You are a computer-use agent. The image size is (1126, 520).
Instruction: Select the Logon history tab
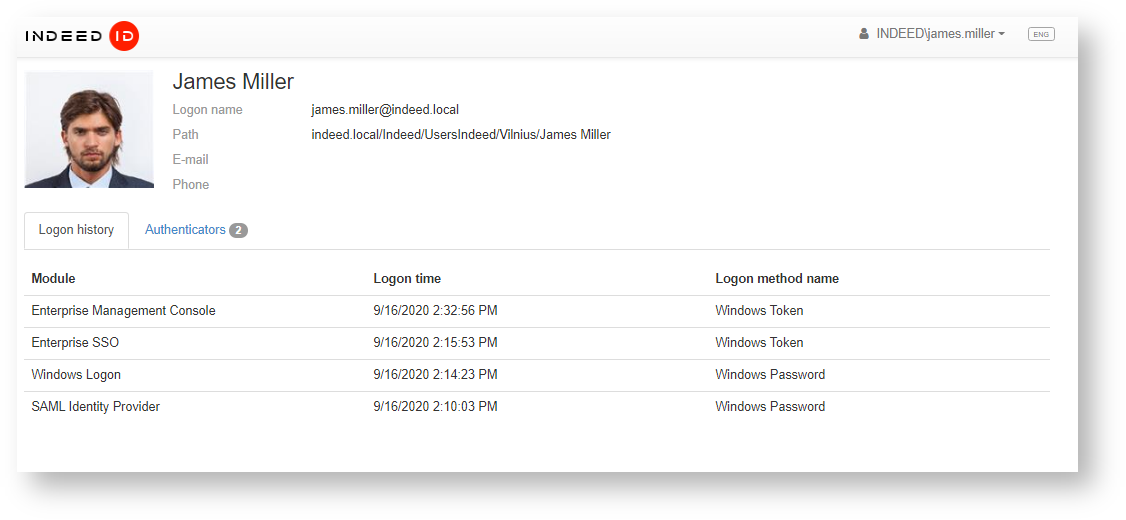[76, 230]
